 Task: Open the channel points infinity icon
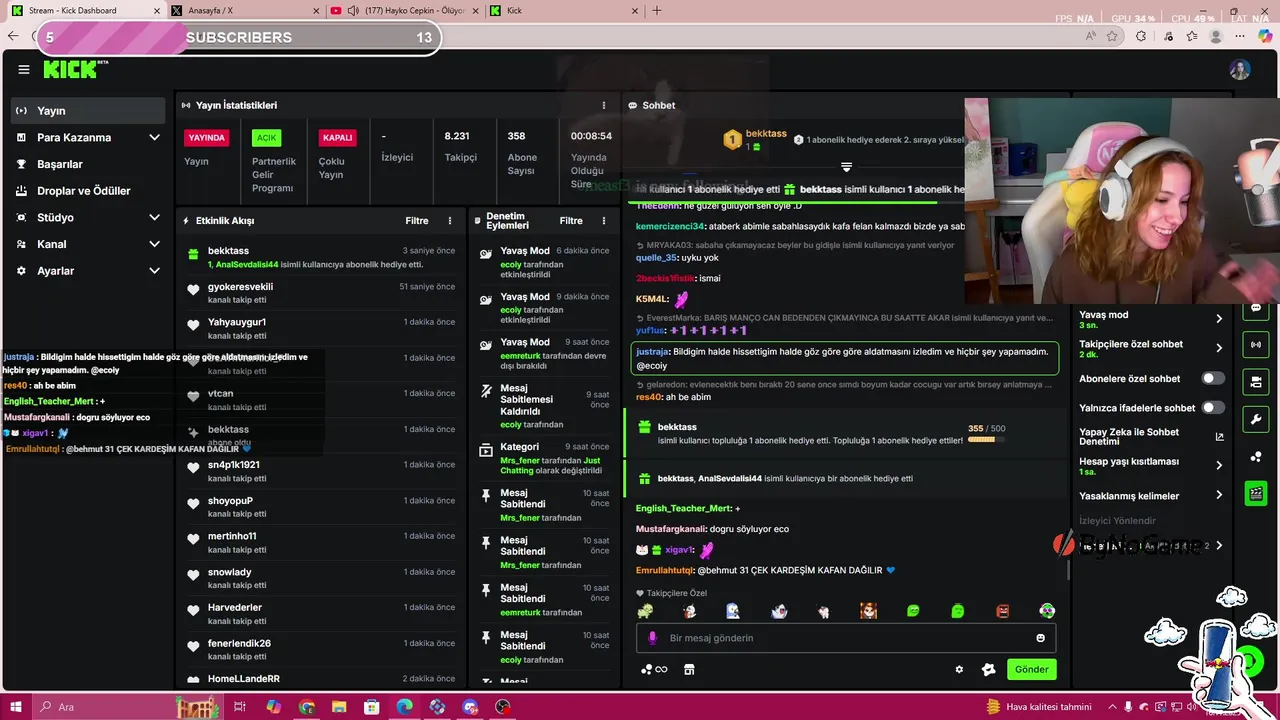pos(655,670)
